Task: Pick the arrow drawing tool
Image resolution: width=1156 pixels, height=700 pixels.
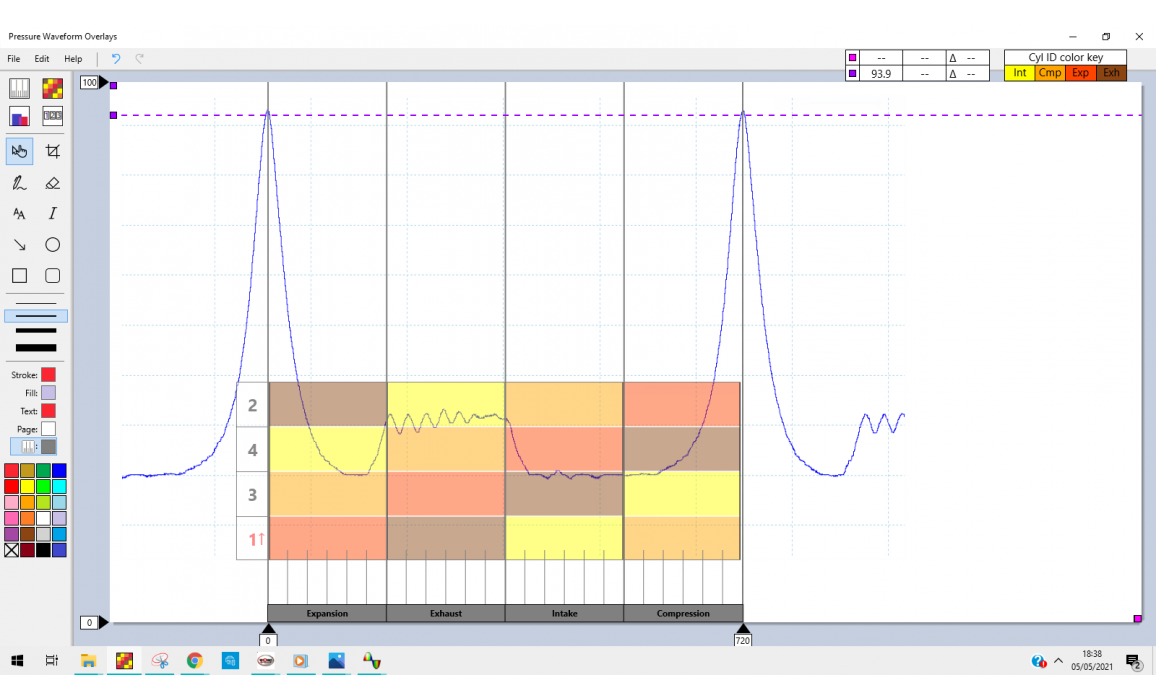Action: coord(19,245)
